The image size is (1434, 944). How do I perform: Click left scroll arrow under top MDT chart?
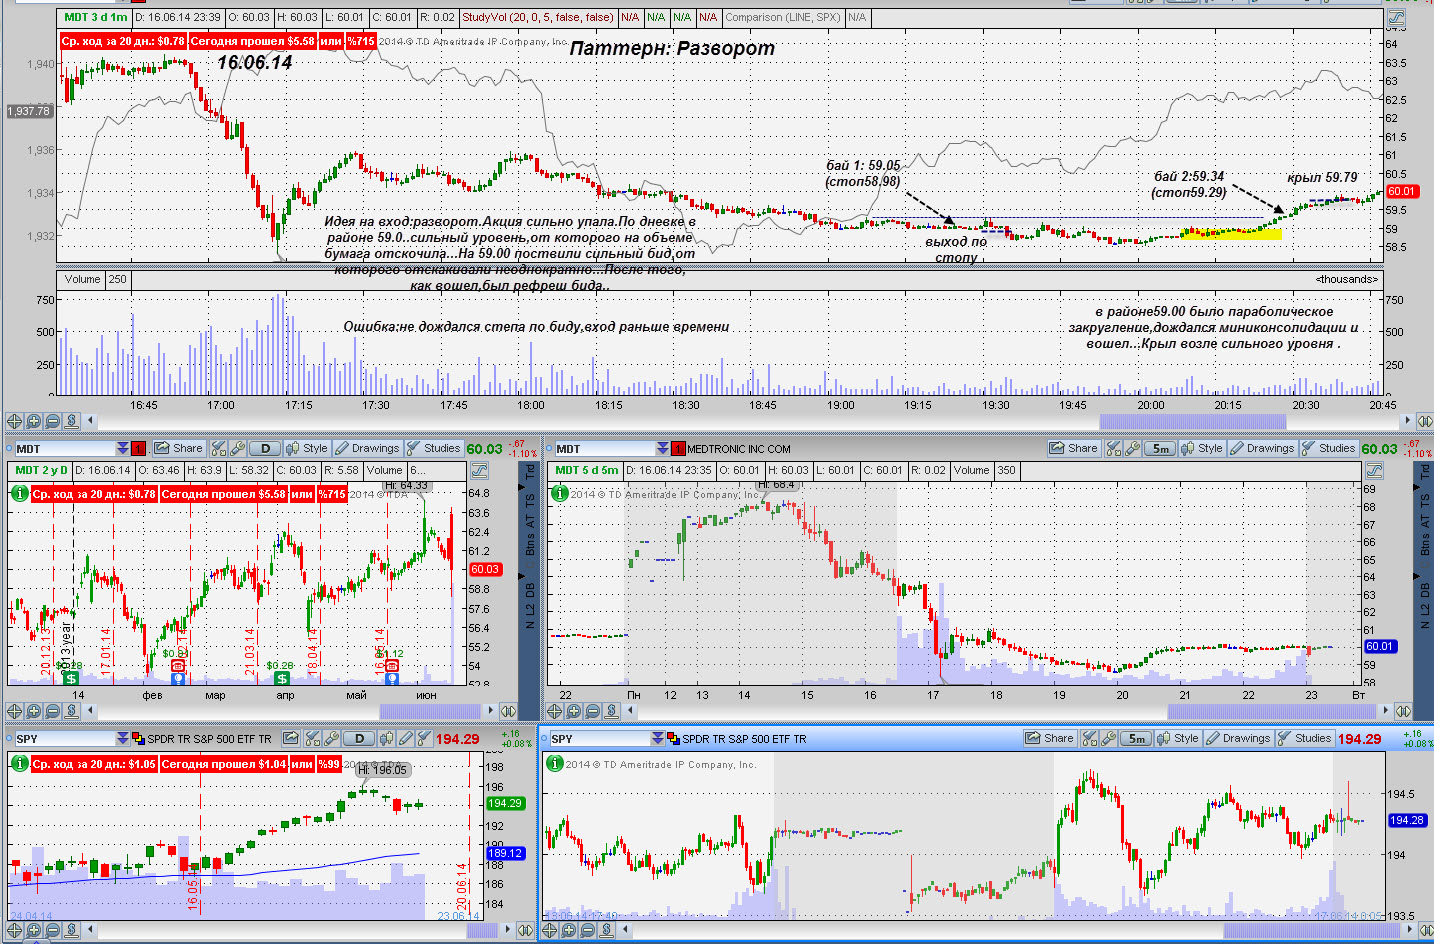tap(91, 421)
